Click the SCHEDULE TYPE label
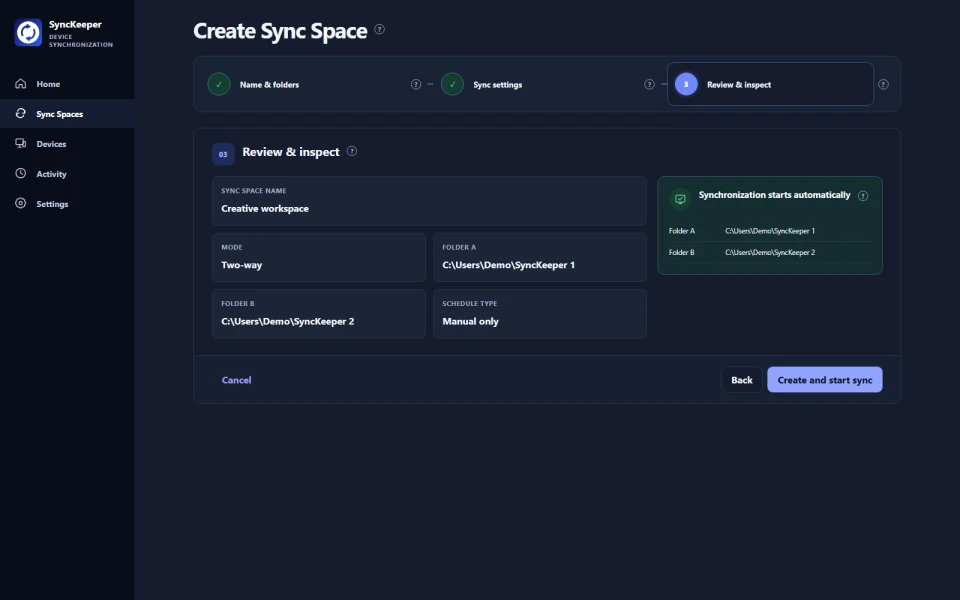Screen dimensions: 960x600 (x=470, y=304)
